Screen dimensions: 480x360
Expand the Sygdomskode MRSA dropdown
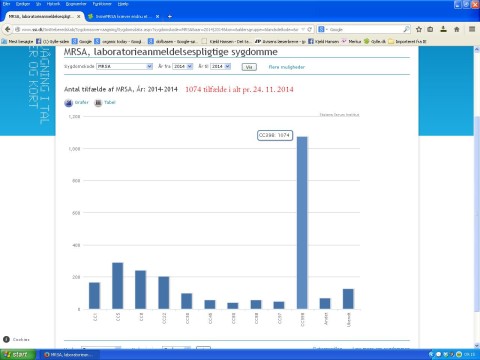(125, 66)
